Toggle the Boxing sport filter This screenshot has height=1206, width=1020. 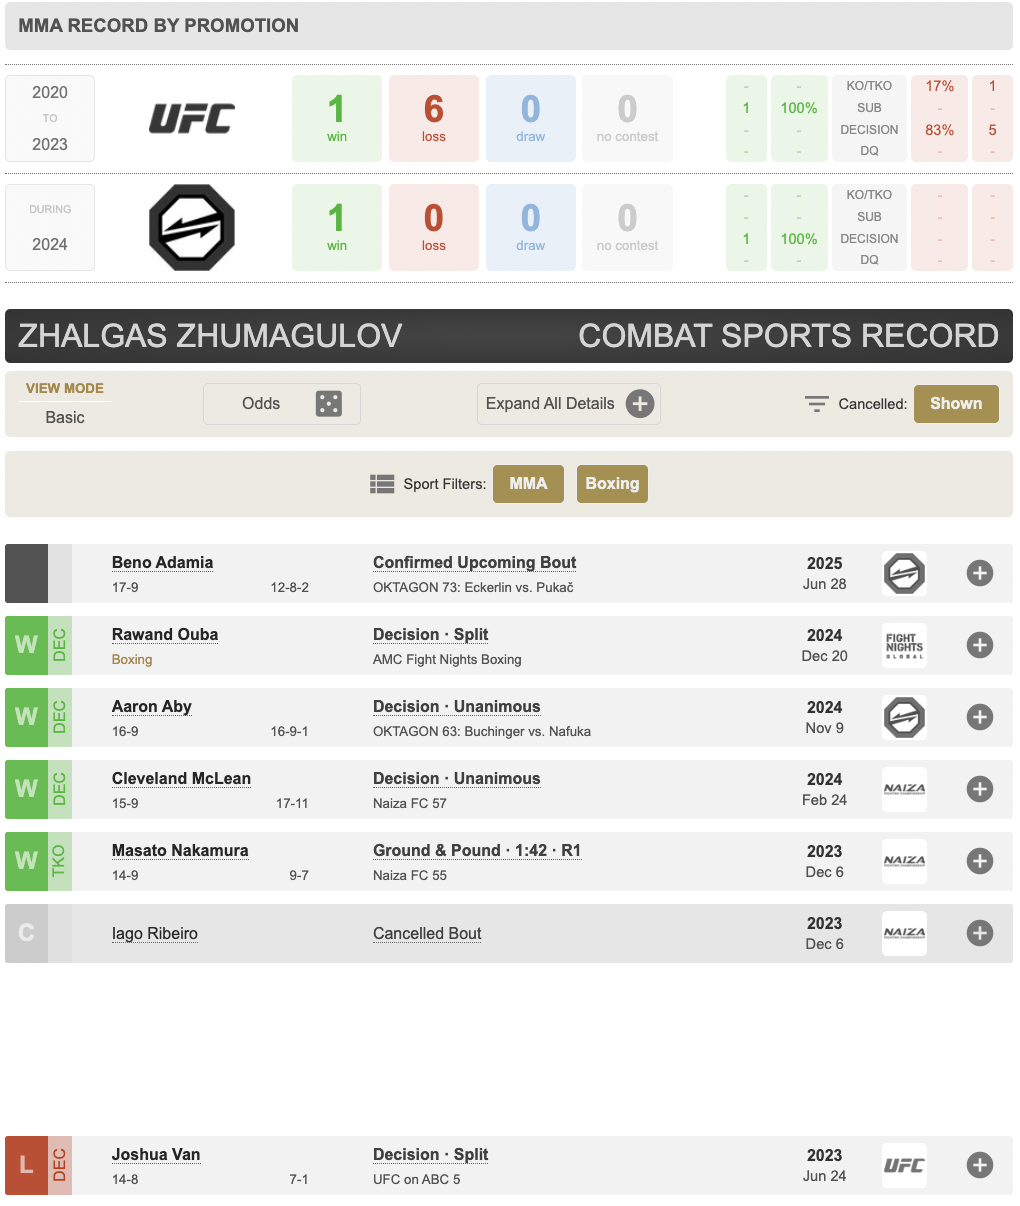612,484
